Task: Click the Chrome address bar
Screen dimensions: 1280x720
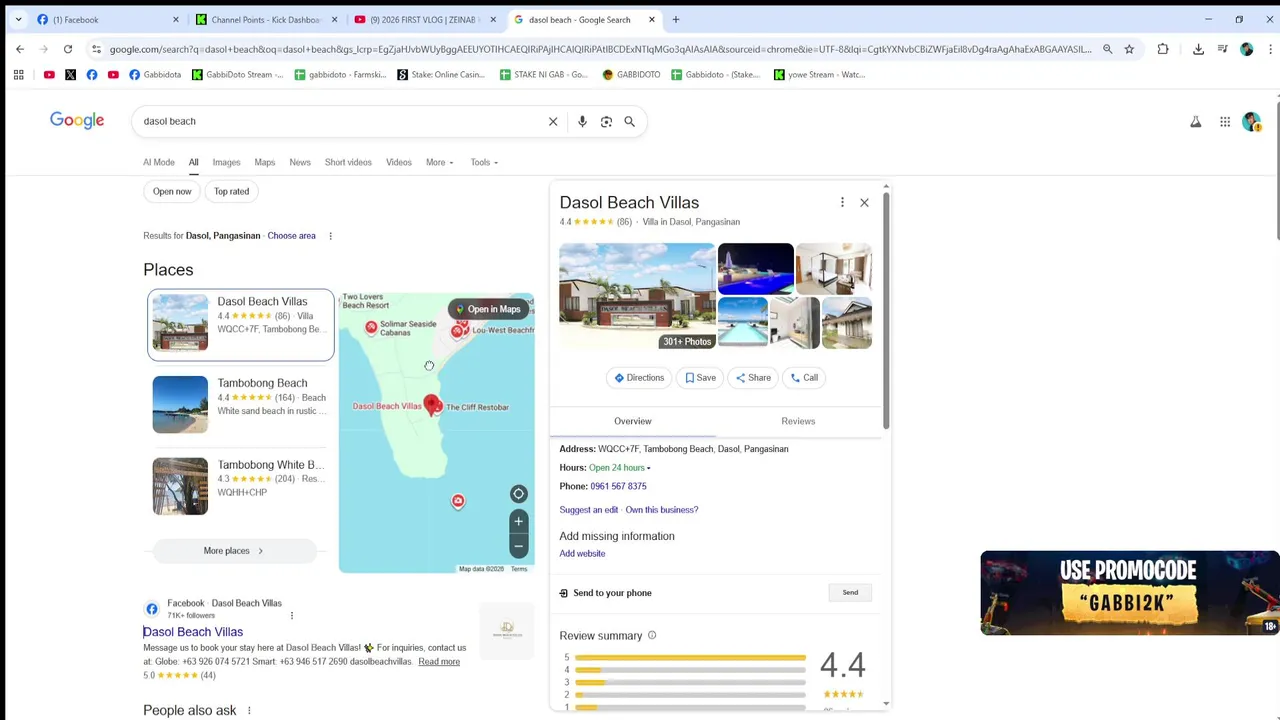Action: pyautogui.click(x=600, y=49)
